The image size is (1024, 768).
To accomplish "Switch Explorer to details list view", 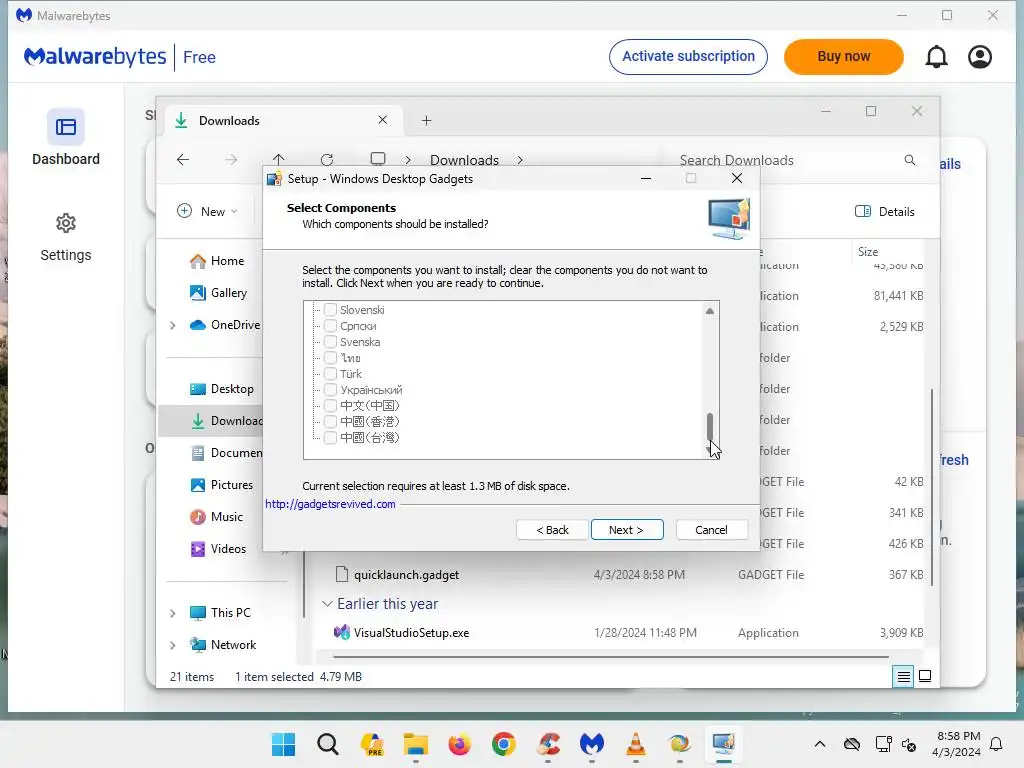I will click(x=903, y=677).
